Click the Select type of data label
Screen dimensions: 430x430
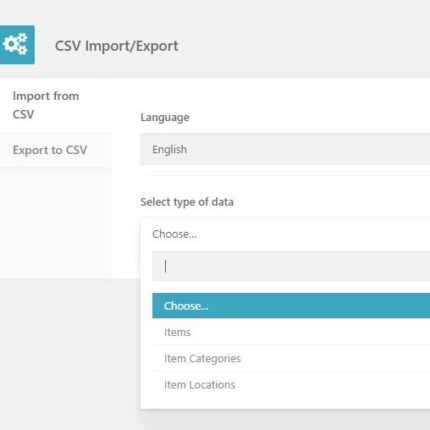(x=187, y=202)
